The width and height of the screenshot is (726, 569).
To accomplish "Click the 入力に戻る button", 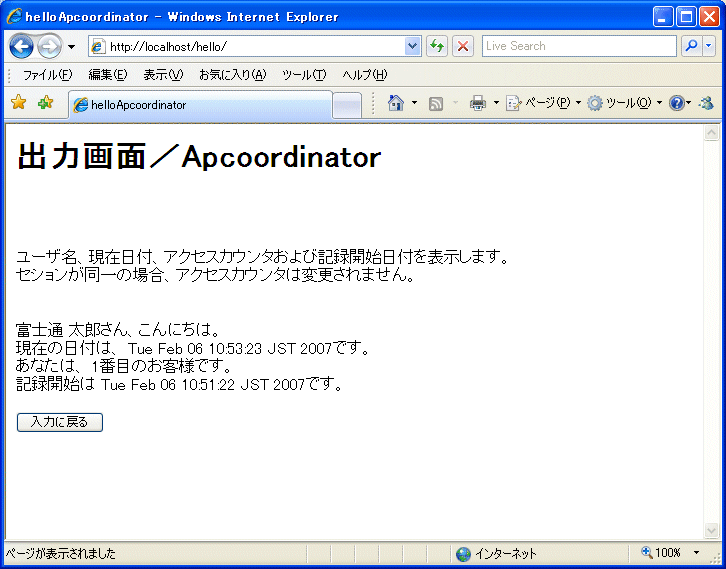I will point(60,422).
